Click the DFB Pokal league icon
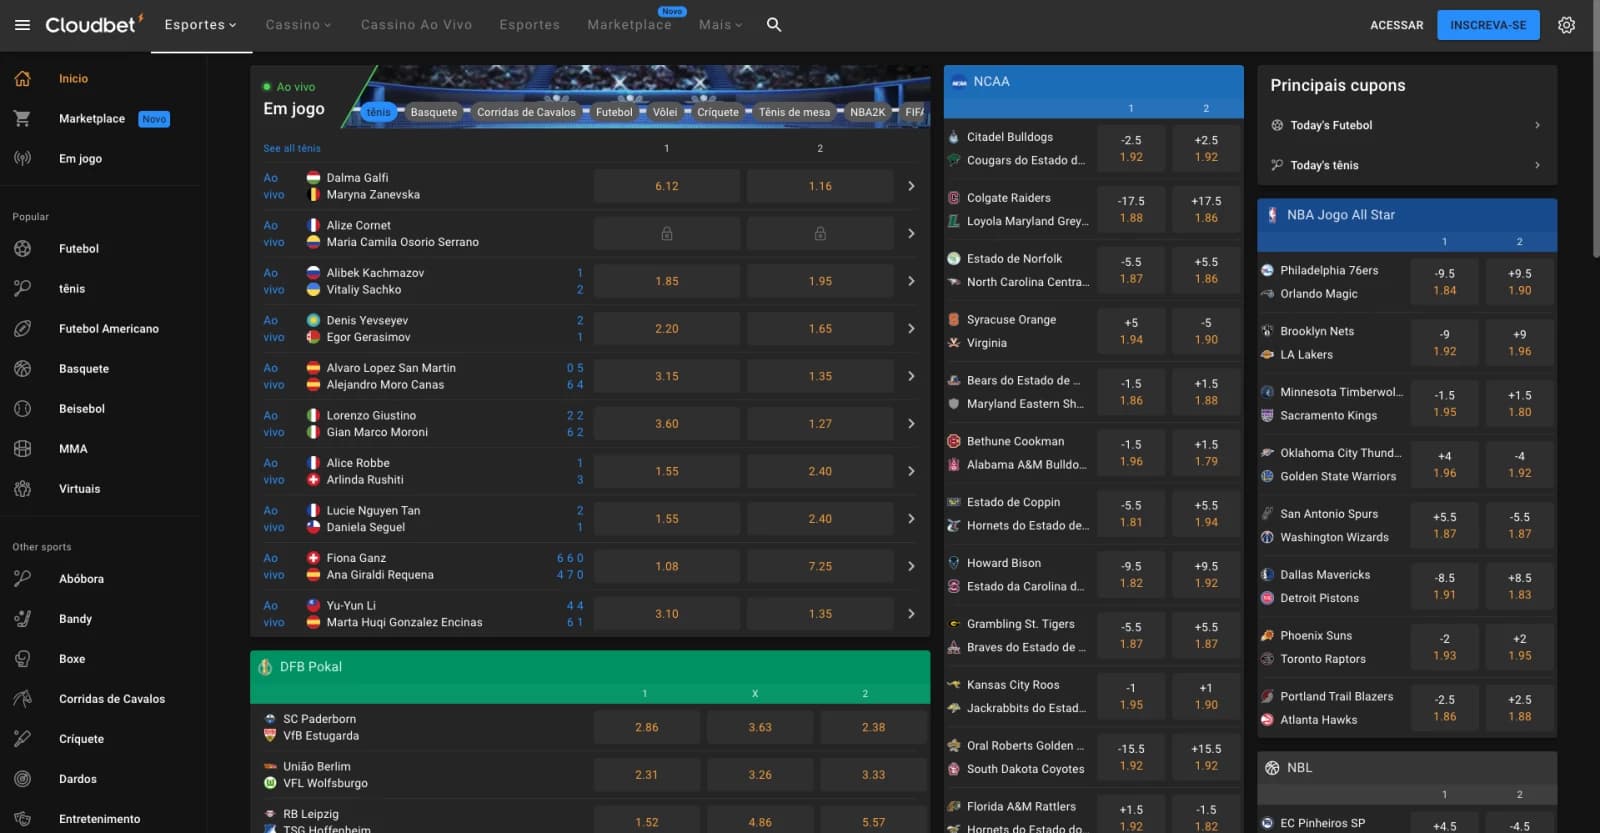The height and width of the screenshot is (833, 1600). [265, 667]
